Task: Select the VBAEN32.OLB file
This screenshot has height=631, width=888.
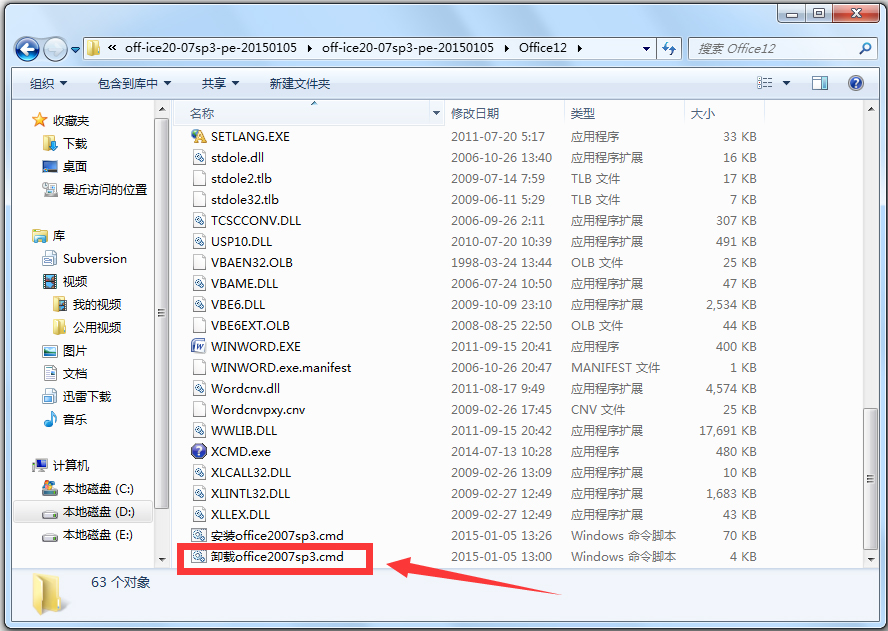Action: click(x=251, y=262)
